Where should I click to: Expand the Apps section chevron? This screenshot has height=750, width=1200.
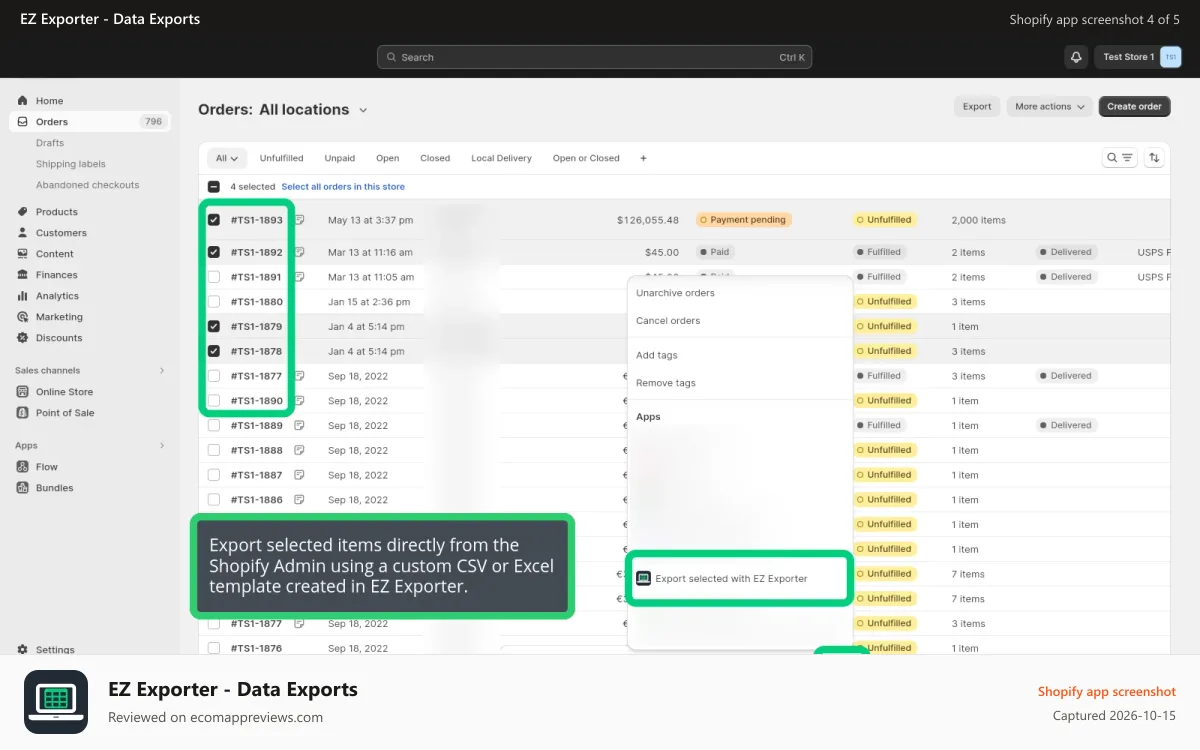162,446
